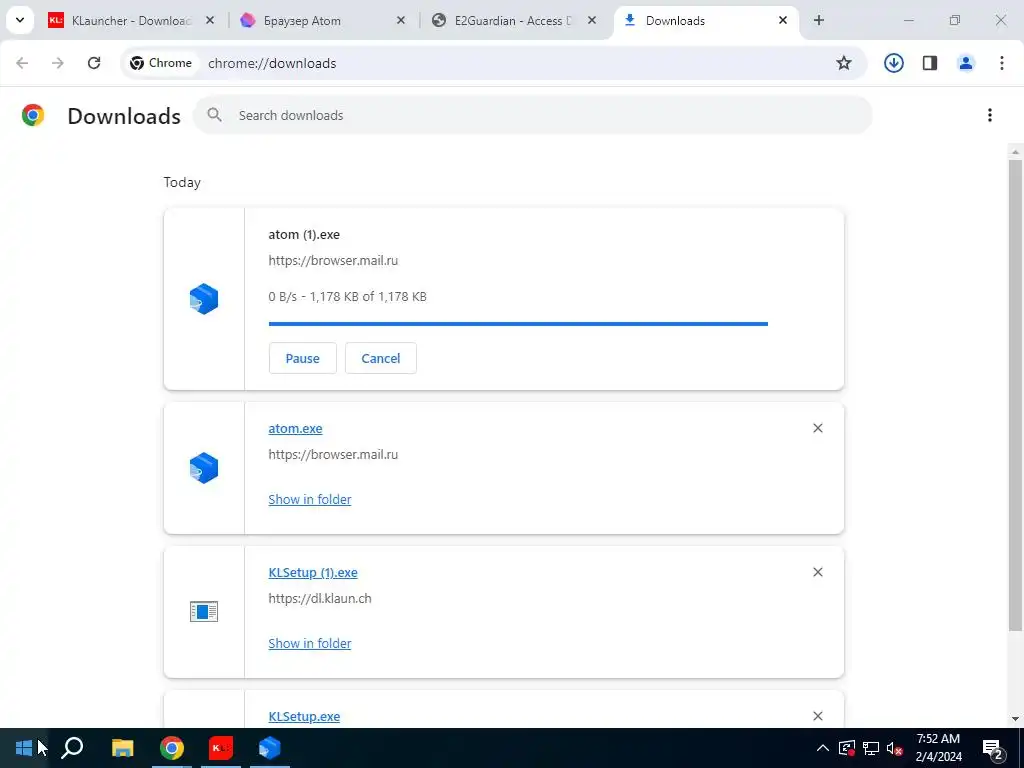Click the https://dl.klaun.ch source text
1024x768 pixels.
pos(320,598)
